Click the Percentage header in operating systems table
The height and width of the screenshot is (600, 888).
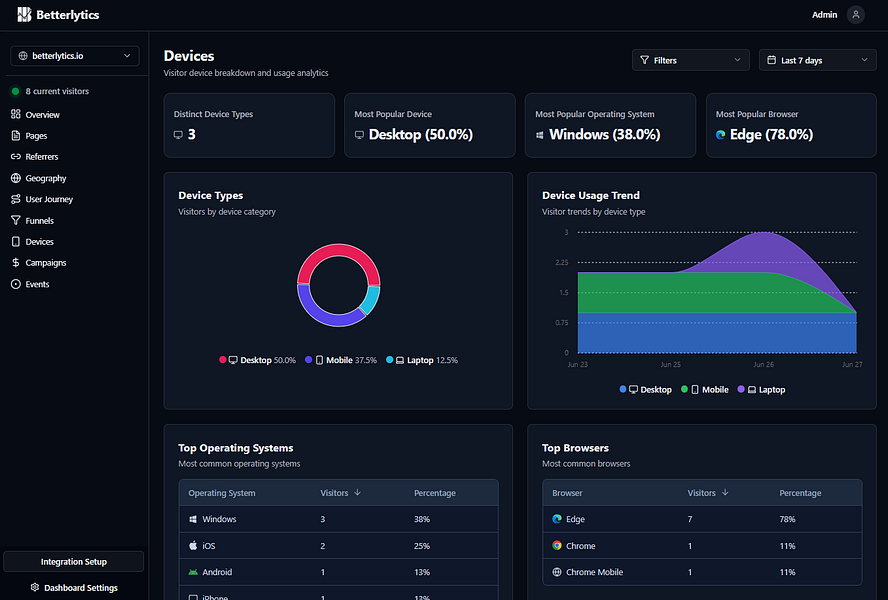tap(434, 493)
